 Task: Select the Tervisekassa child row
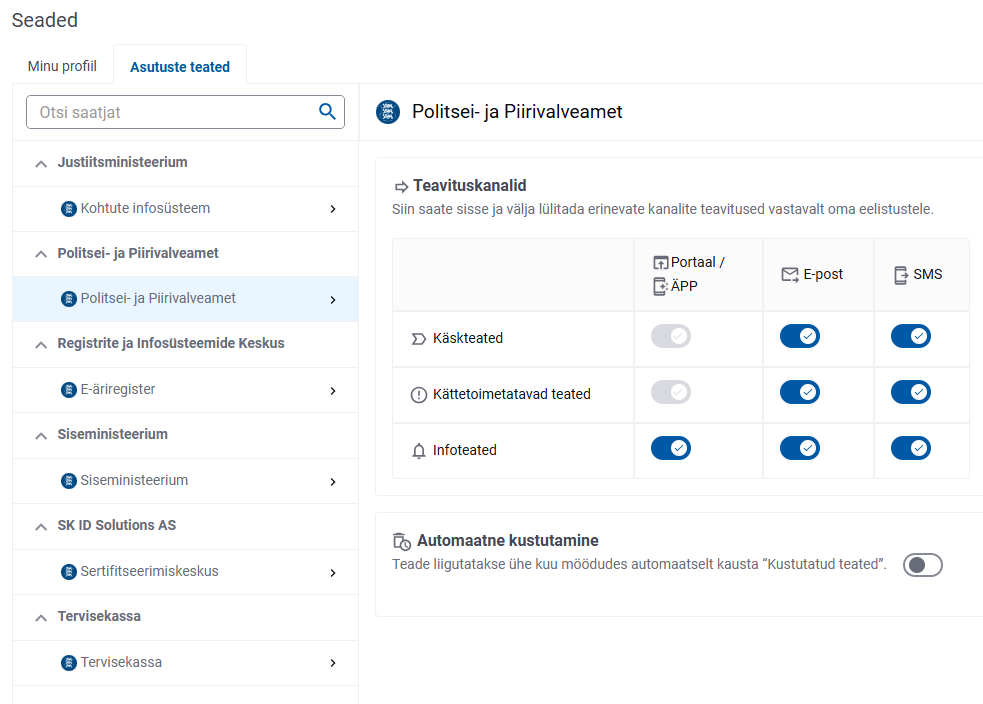pyautogui.click(x=186, y=663)
